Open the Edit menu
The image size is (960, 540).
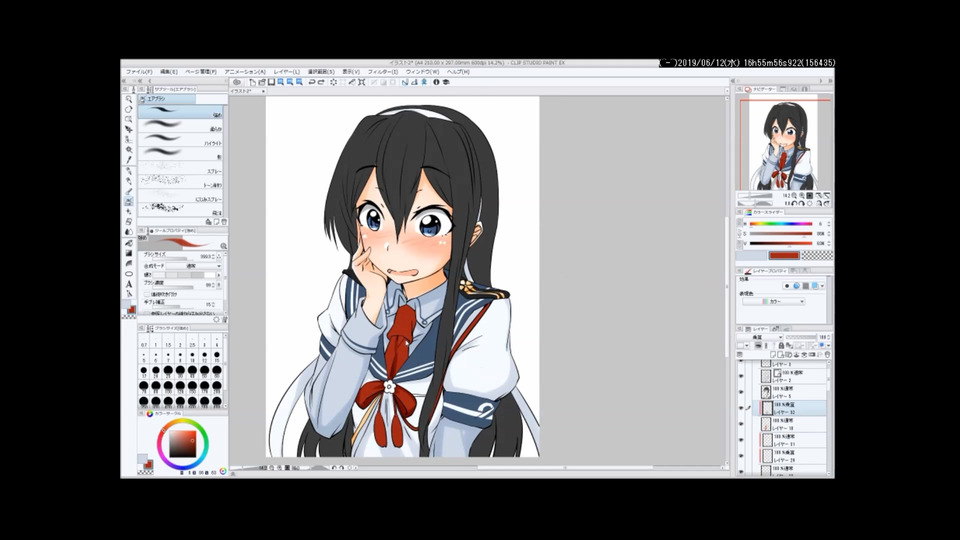pyautogui.click(x=169, y=72)
